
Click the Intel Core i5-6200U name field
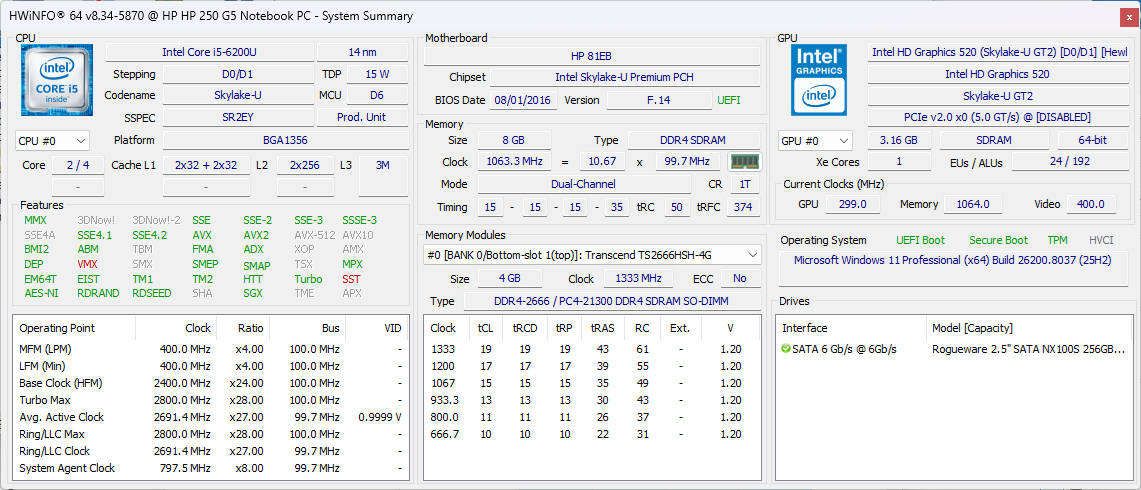(210, 52)
